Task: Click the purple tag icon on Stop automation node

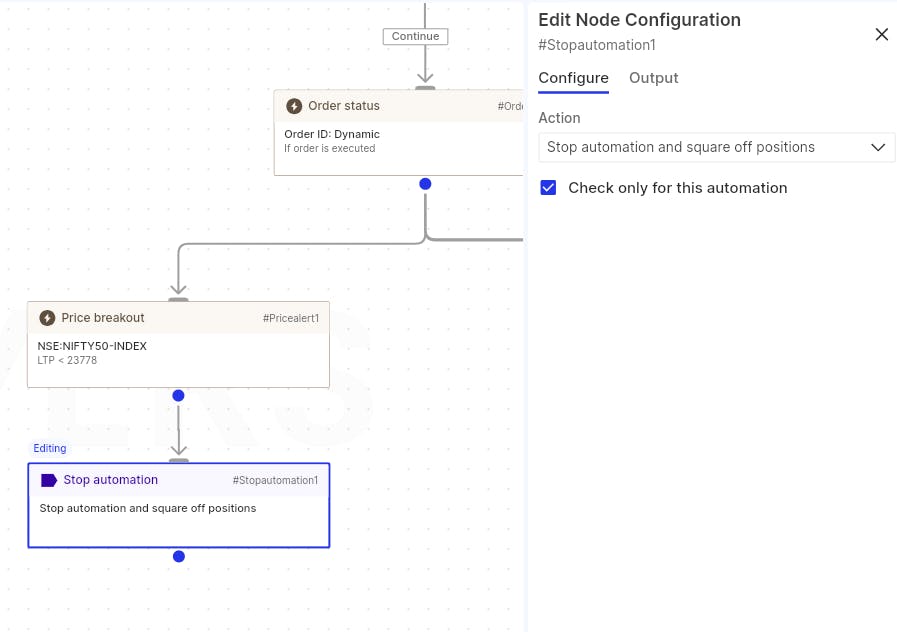Action: (49, 480)
